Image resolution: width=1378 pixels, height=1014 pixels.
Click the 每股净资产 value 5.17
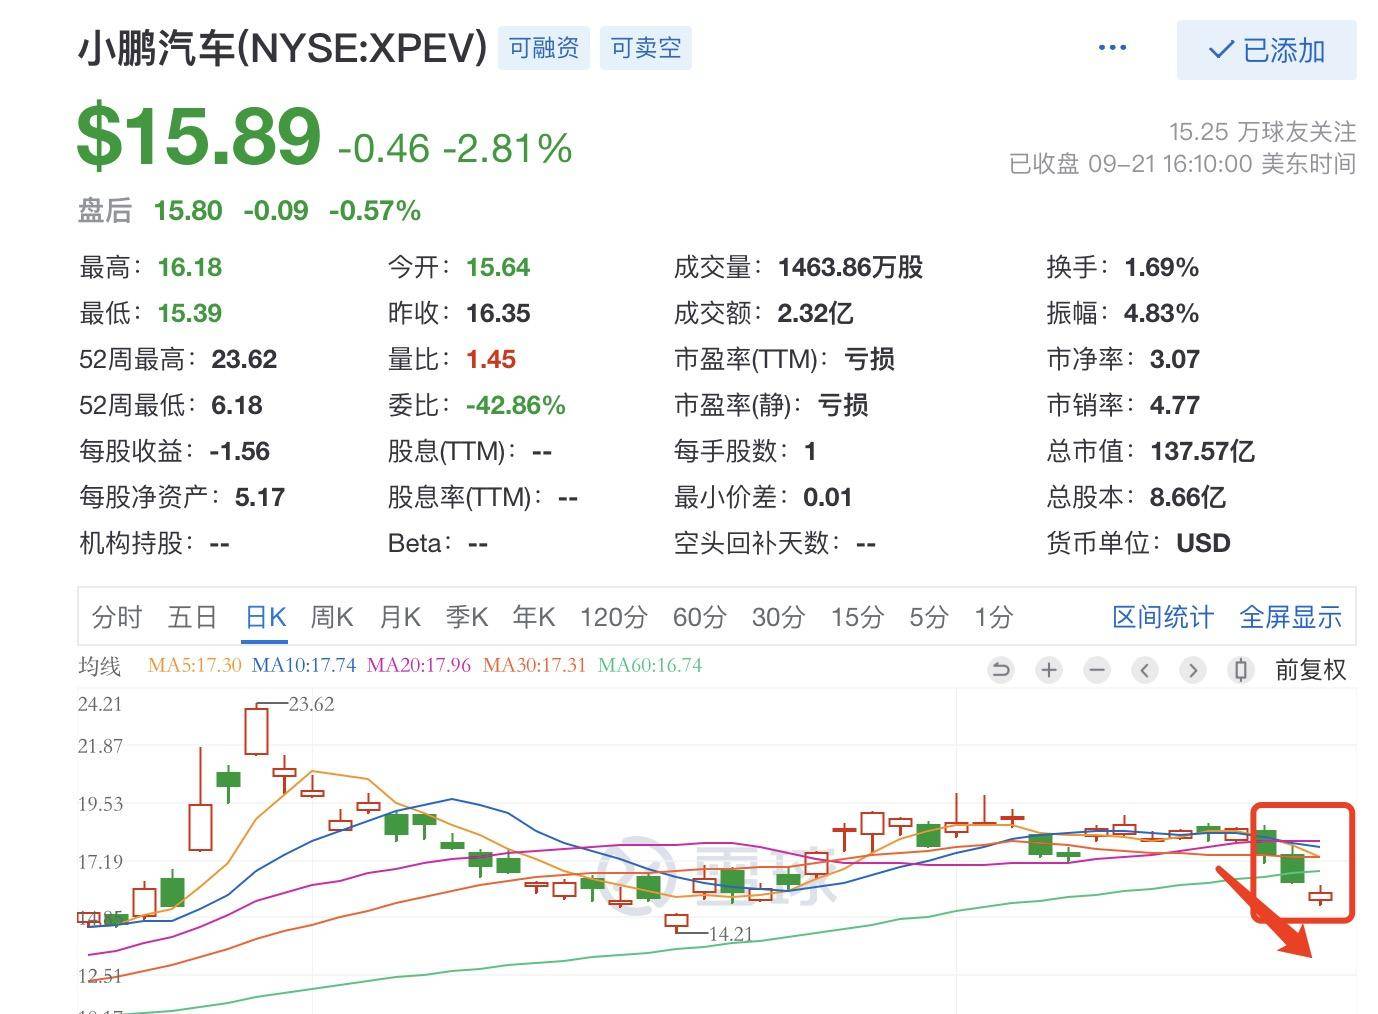[260, 497]
